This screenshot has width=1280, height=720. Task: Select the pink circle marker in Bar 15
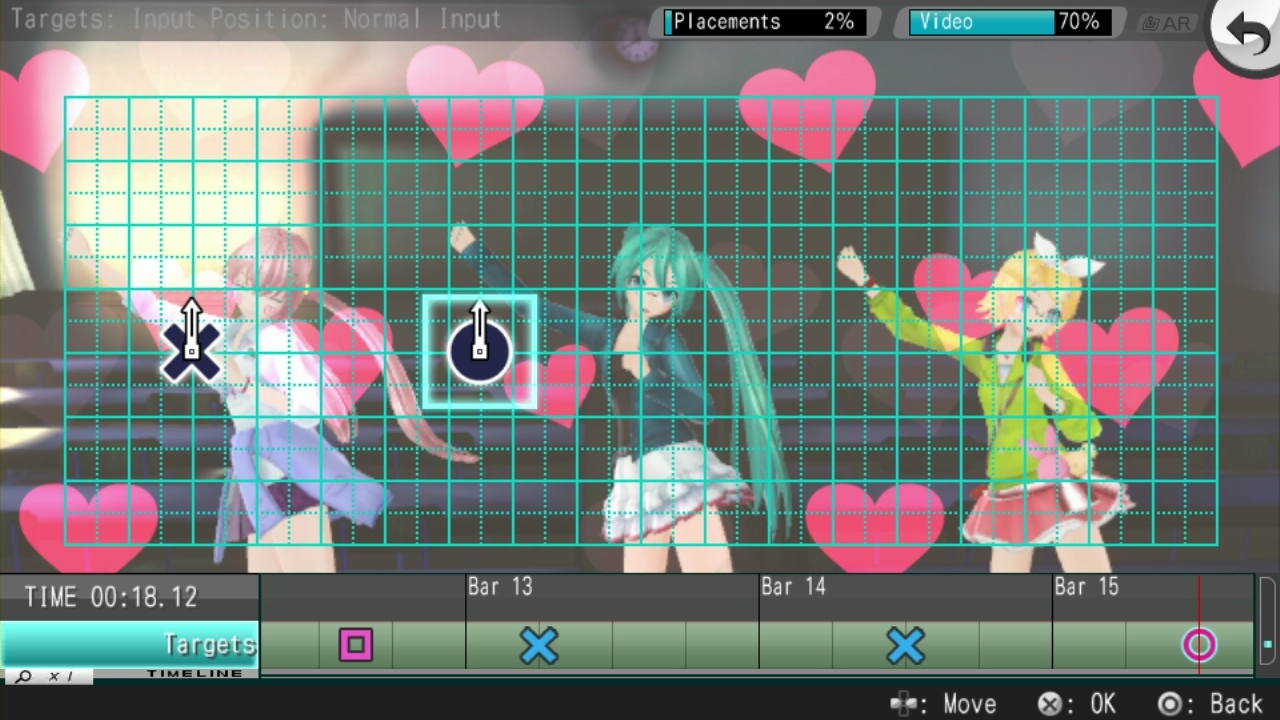tap(1199, 646)
